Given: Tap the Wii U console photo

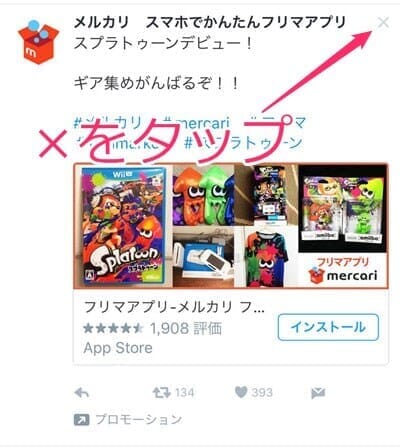Looking at the screenshot, I should point(204,257).
